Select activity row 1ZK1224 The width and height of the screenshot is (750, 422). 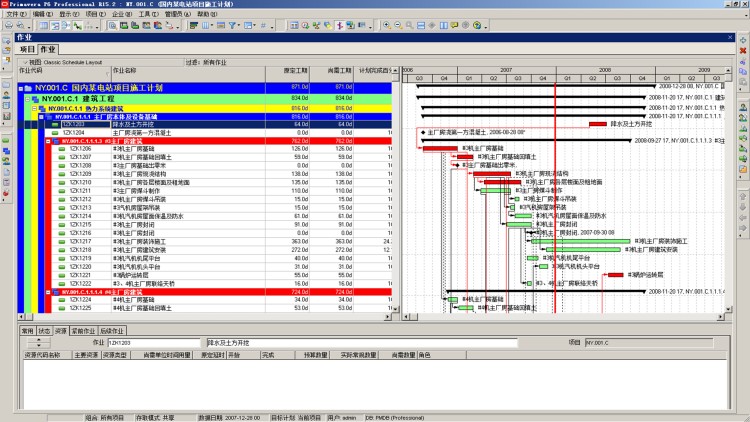(205, 300)
